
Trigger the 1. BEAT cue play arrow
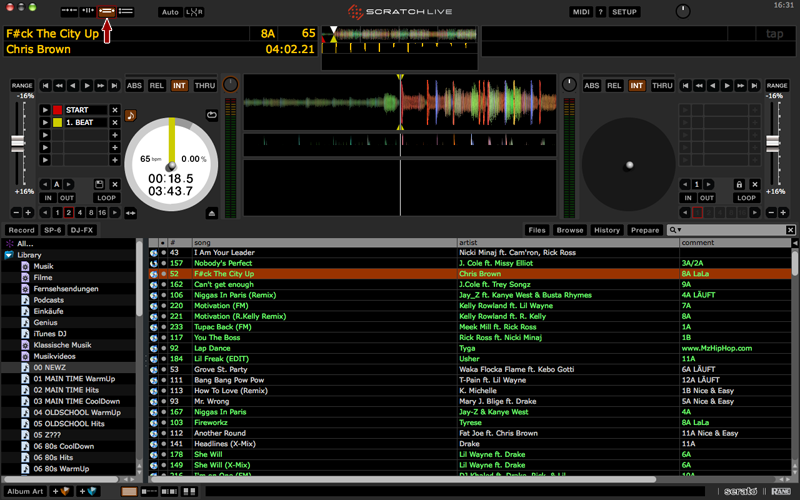point(45,123)
